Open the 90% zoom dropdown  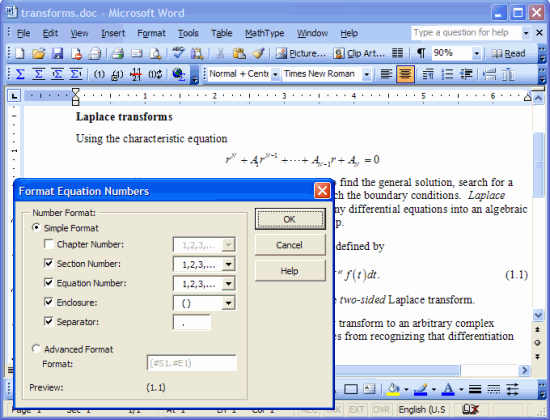tap(476, 54)
